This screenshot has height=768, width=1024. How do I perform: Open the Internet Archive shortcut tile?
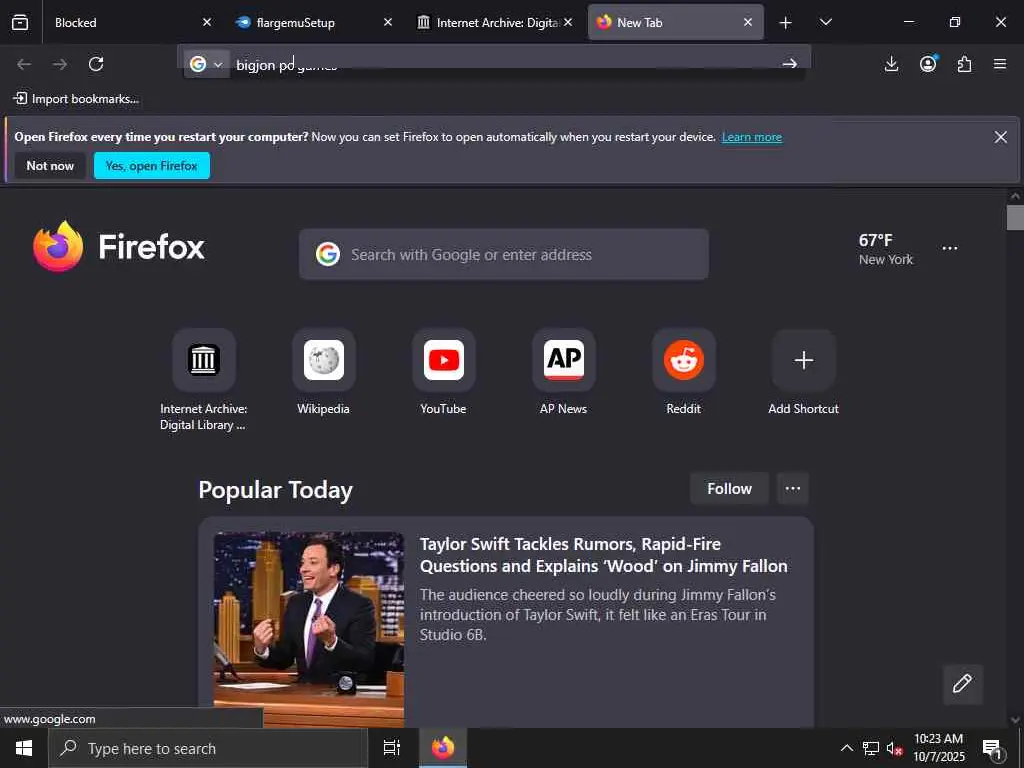pyautogui.click(x=204, y=360)
